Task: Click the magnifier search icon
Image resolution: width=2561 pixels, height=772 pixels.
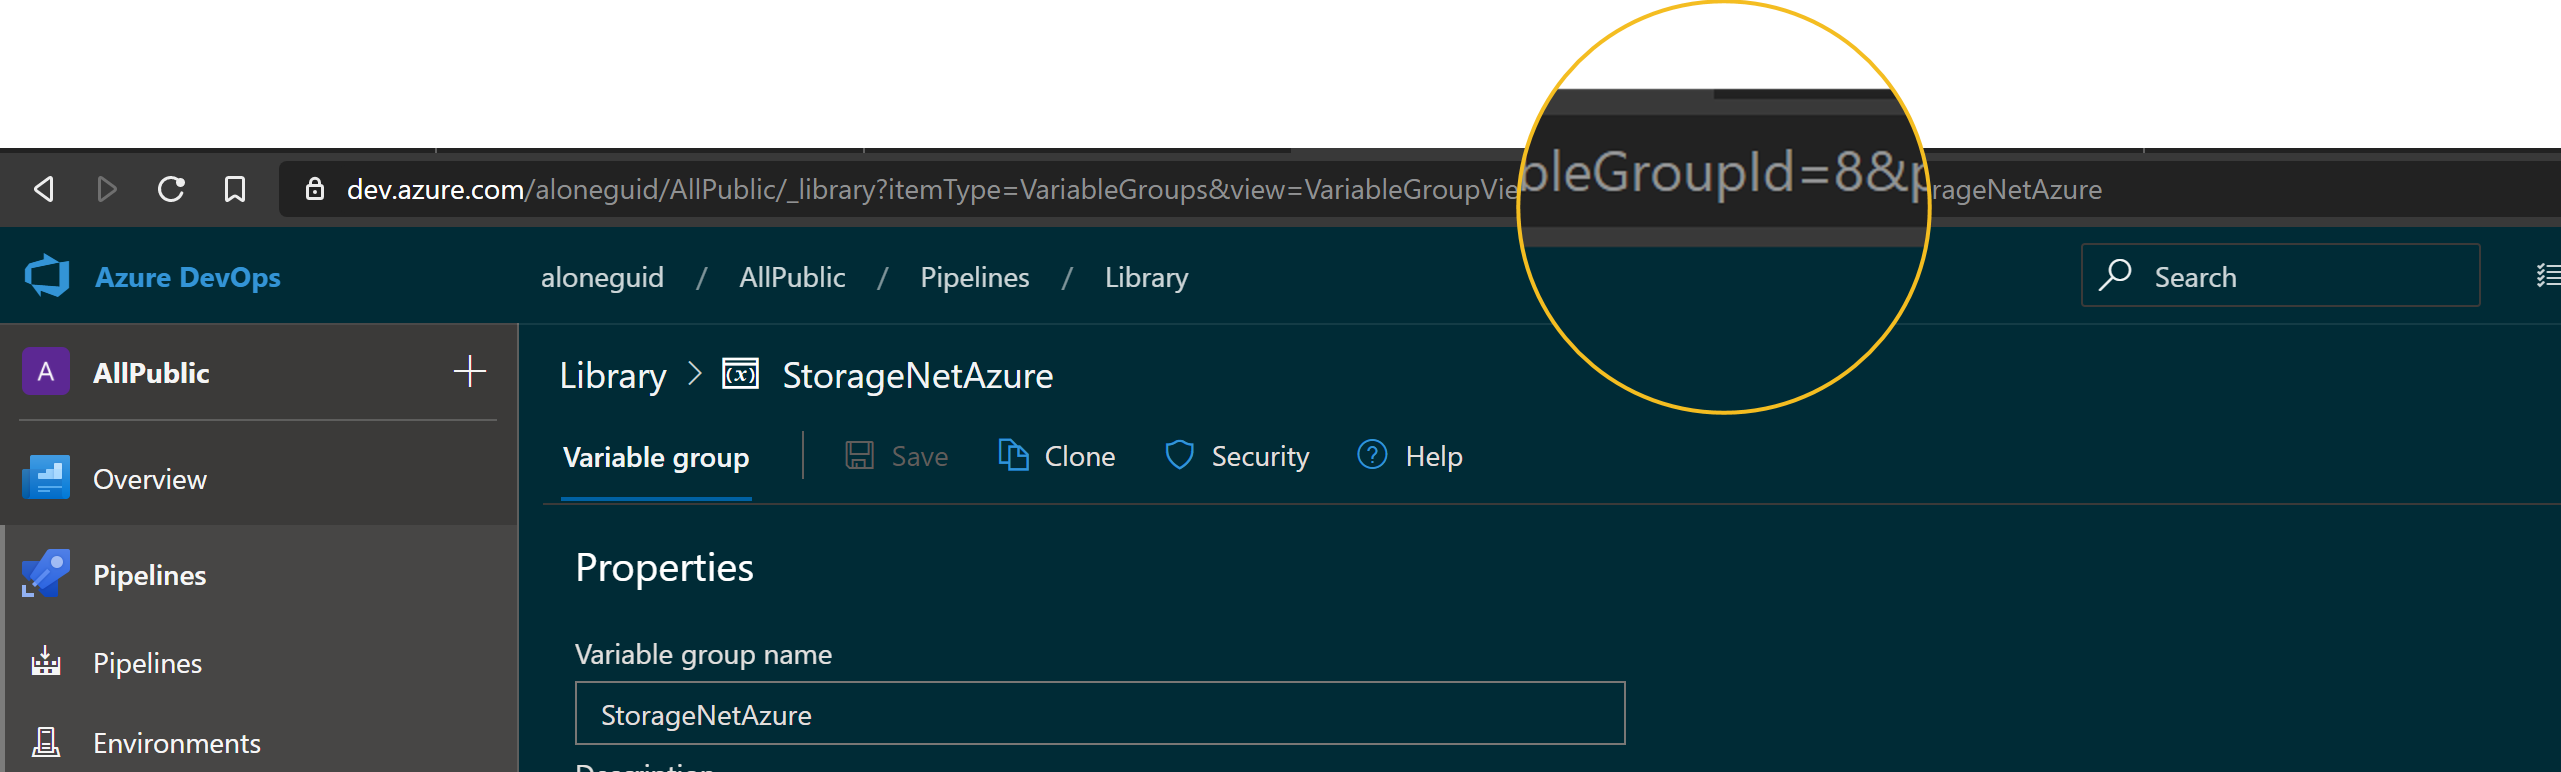Action: (2115, 275)
